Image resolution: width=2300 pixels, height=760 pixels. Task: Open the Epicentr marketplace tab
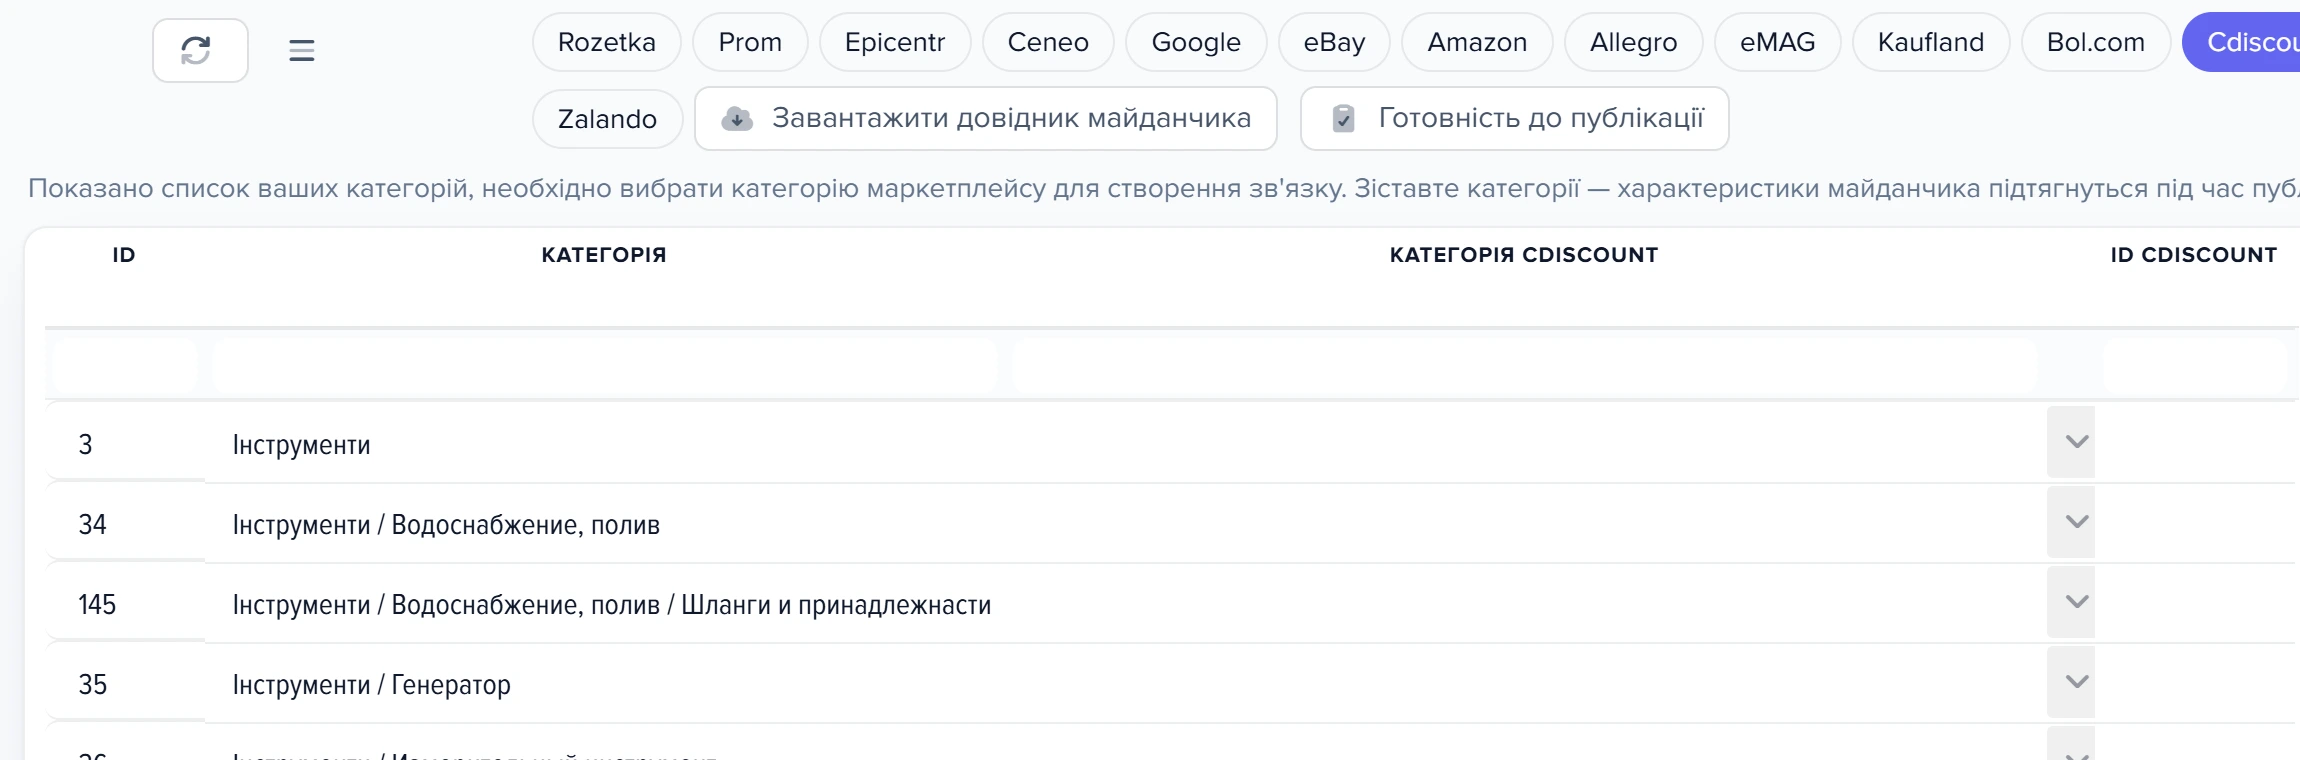(x=895, y=42)
